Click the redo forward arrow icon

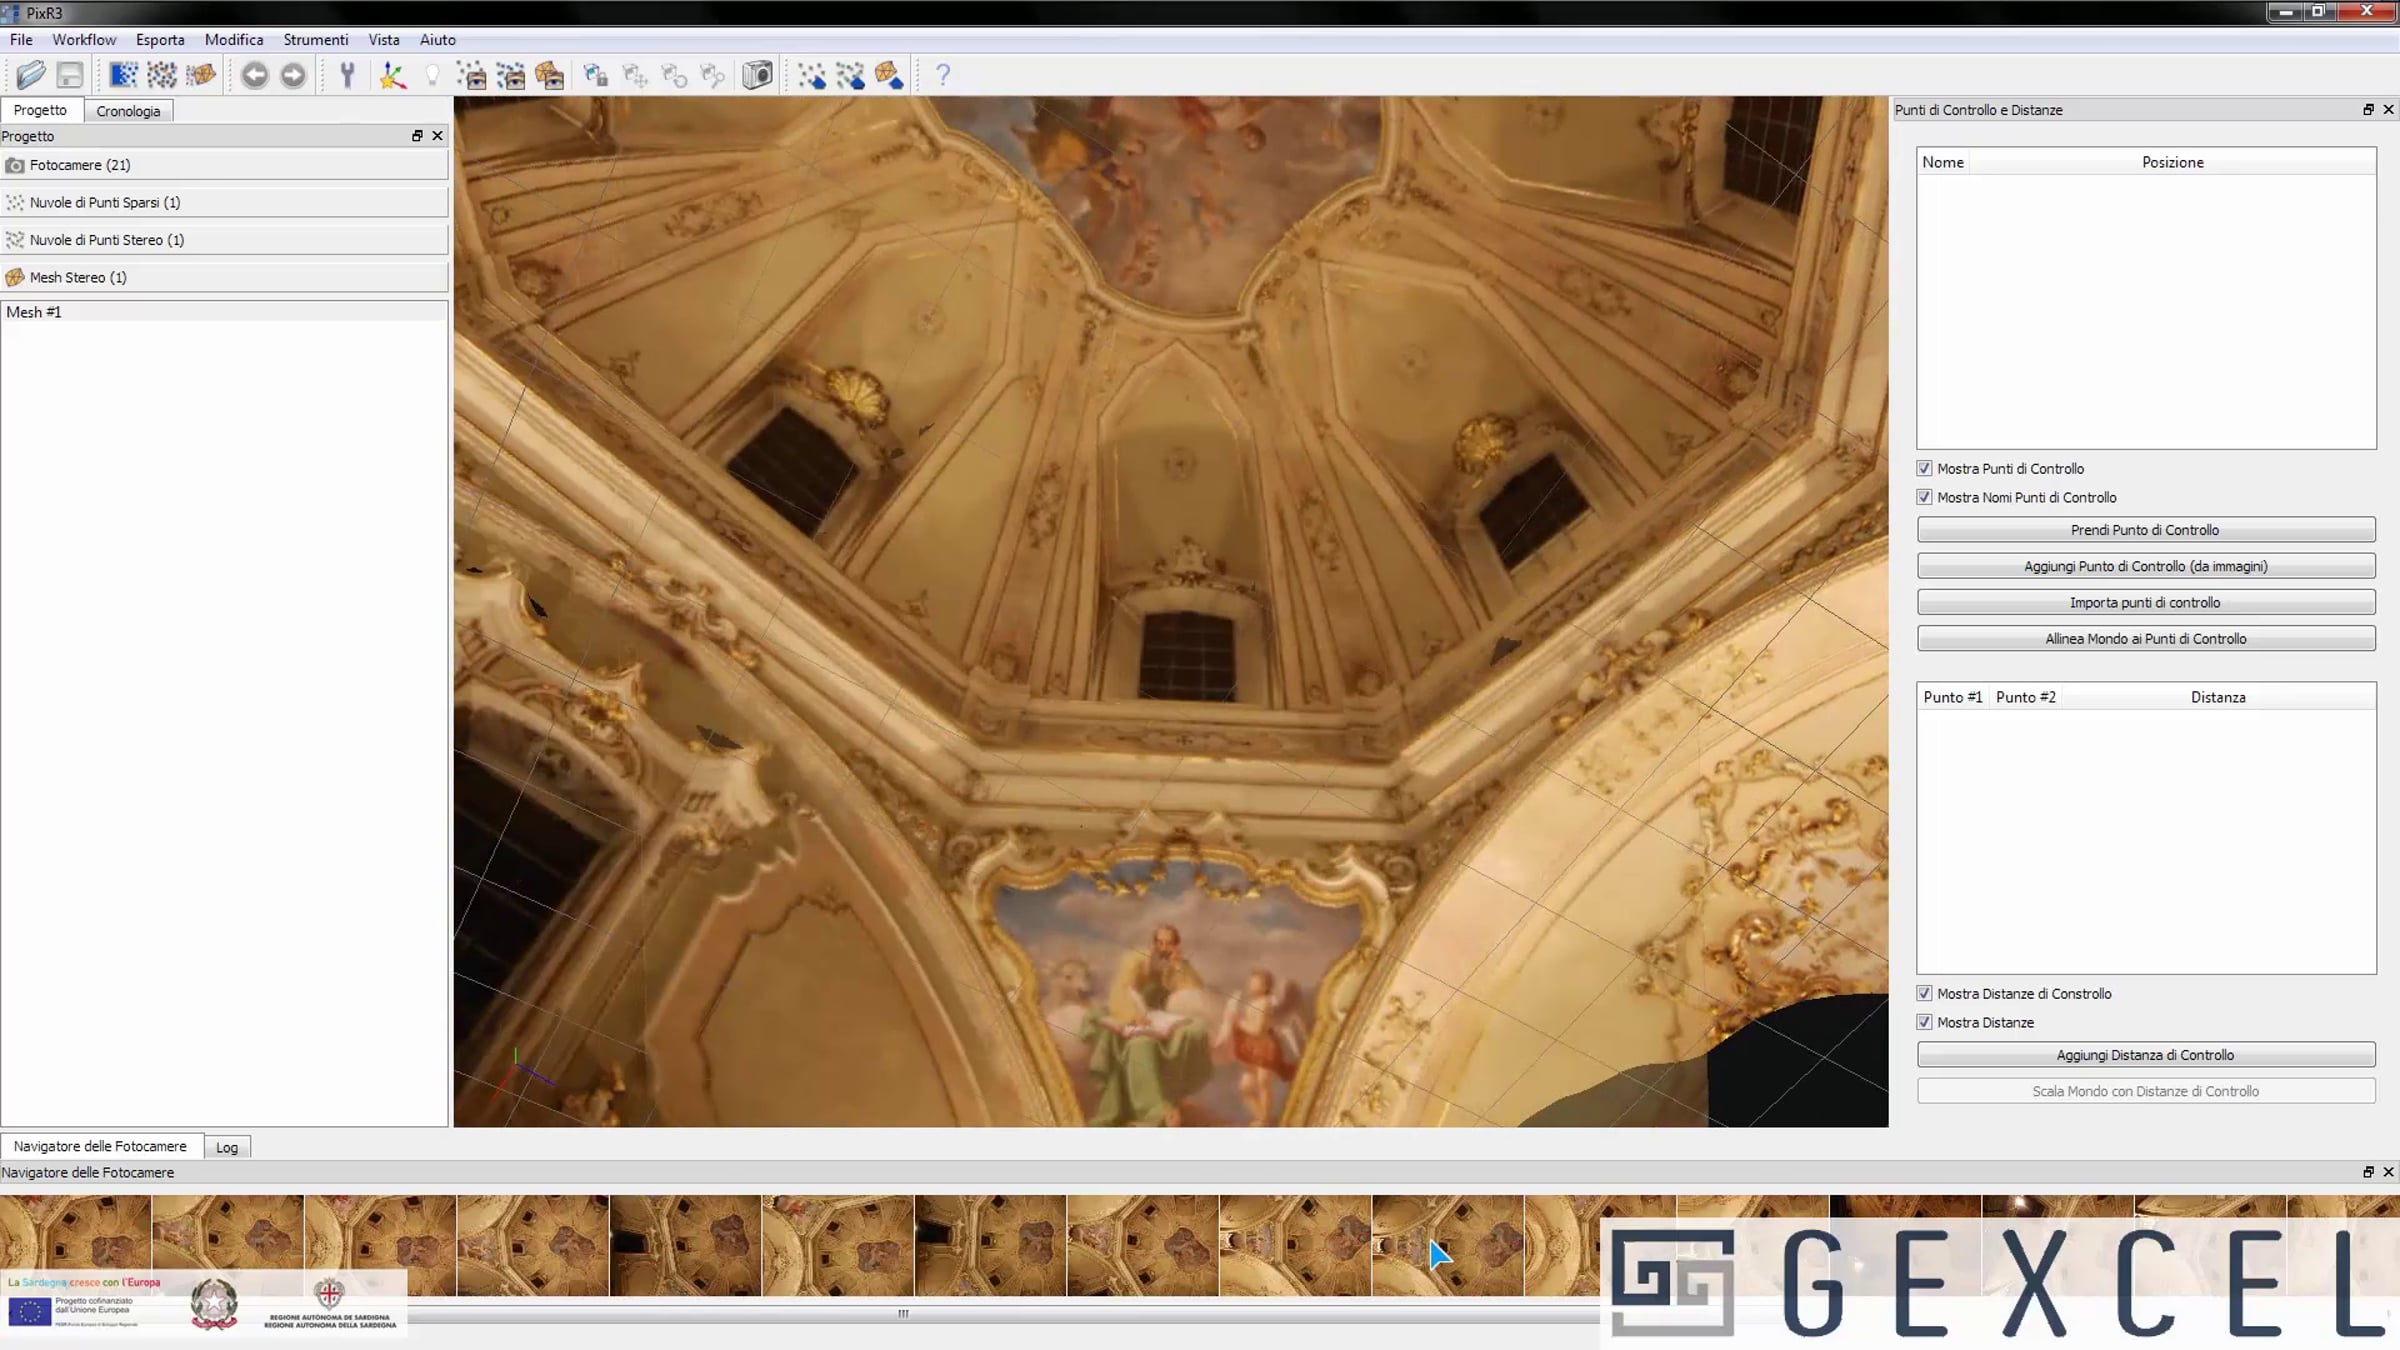click(x=293, y=75)
